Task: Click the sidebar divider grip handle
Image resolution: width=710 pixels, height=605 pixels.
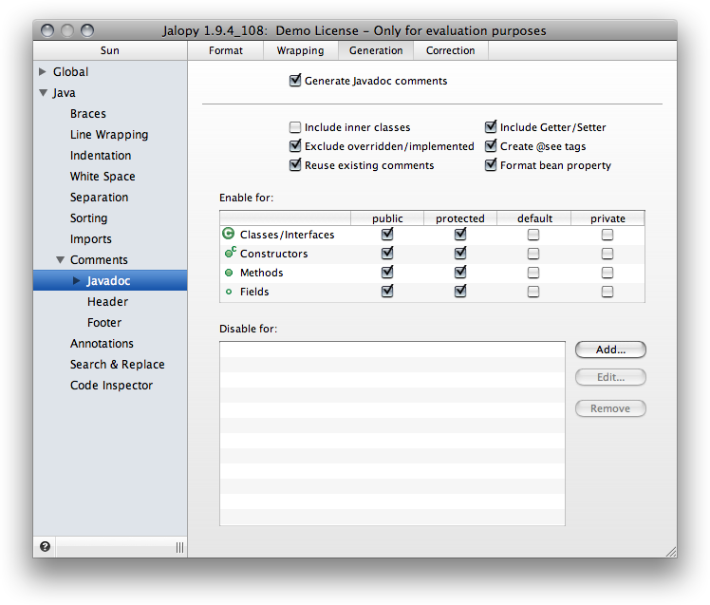Action: (180, 547)
